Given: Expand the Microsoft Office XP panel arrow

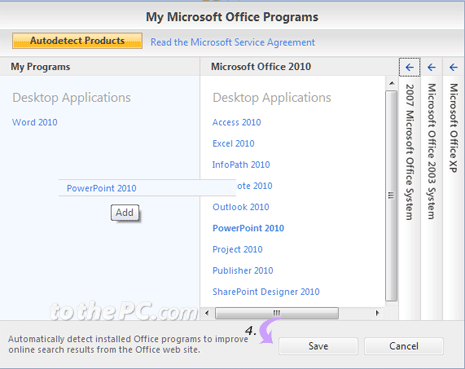Looking at the screenshot, I should [453, 67].
